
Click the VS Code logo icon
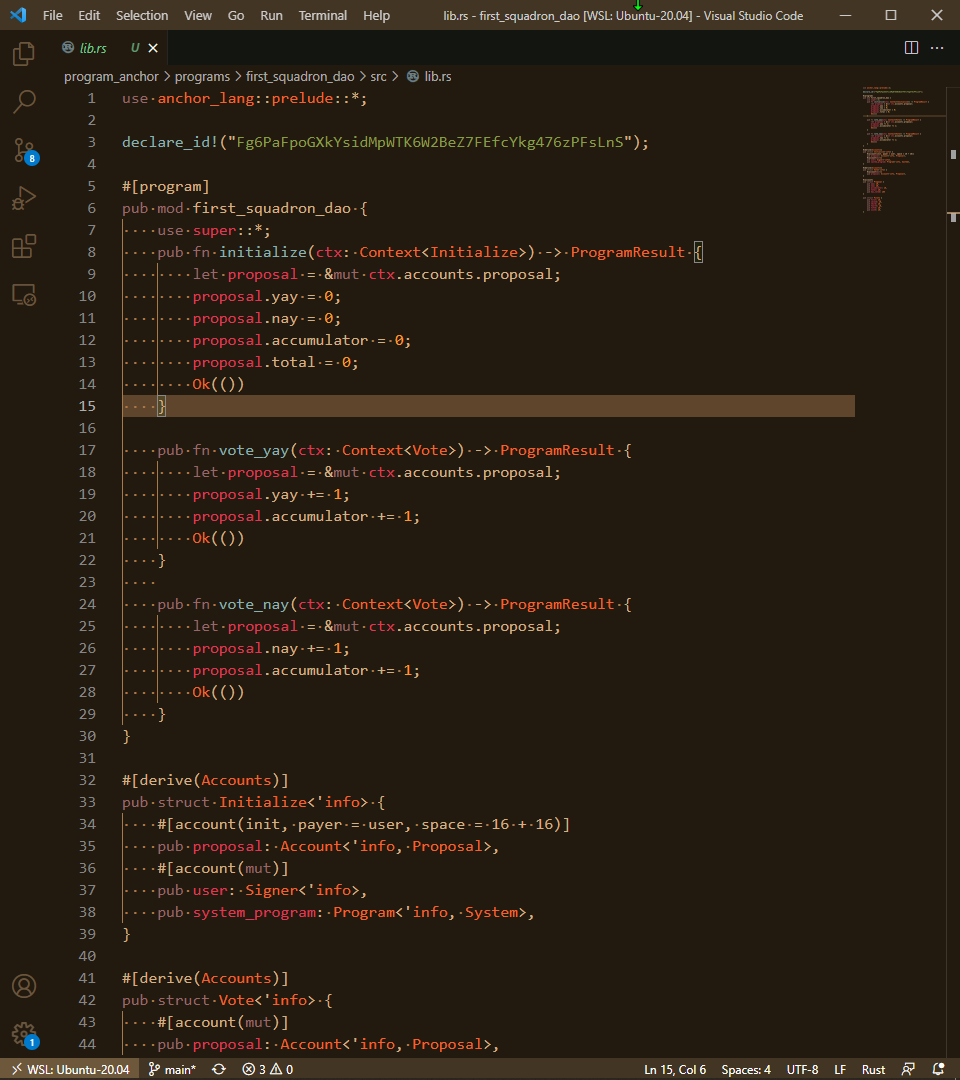click(19, 14)
